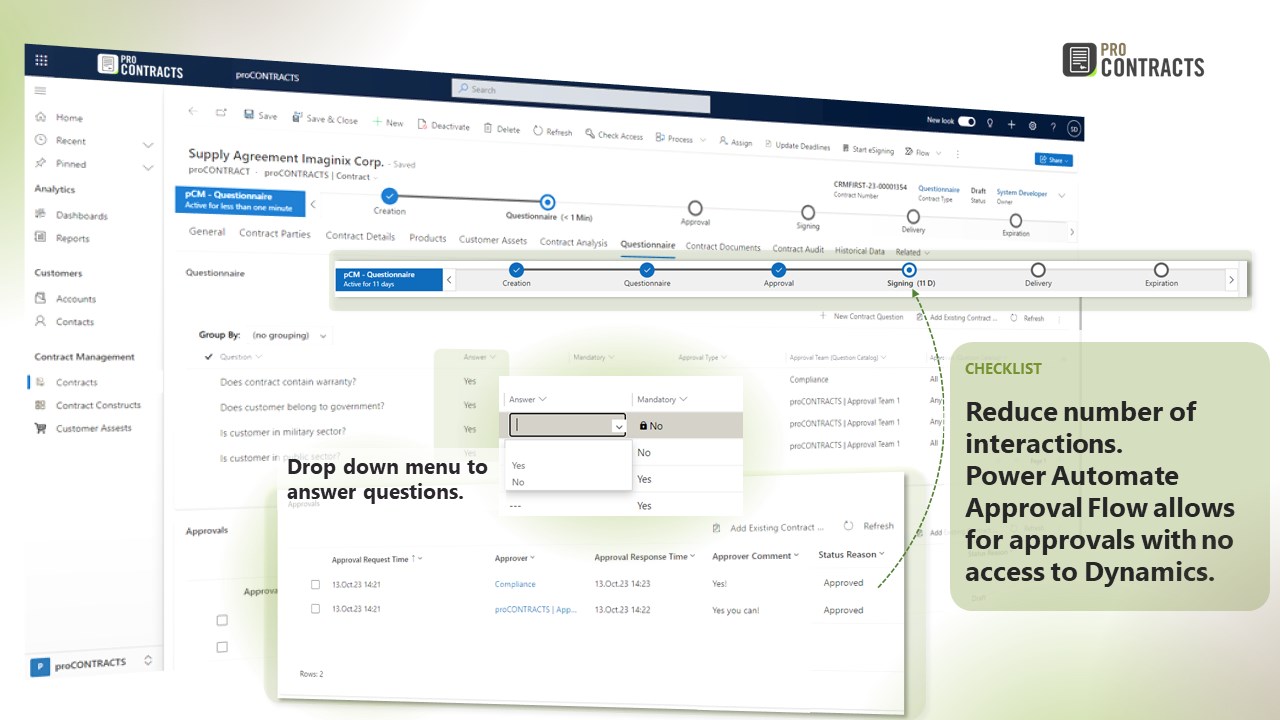
Task: Click Add Existing Contract in Approvals panel
Action: coord(768,527)
